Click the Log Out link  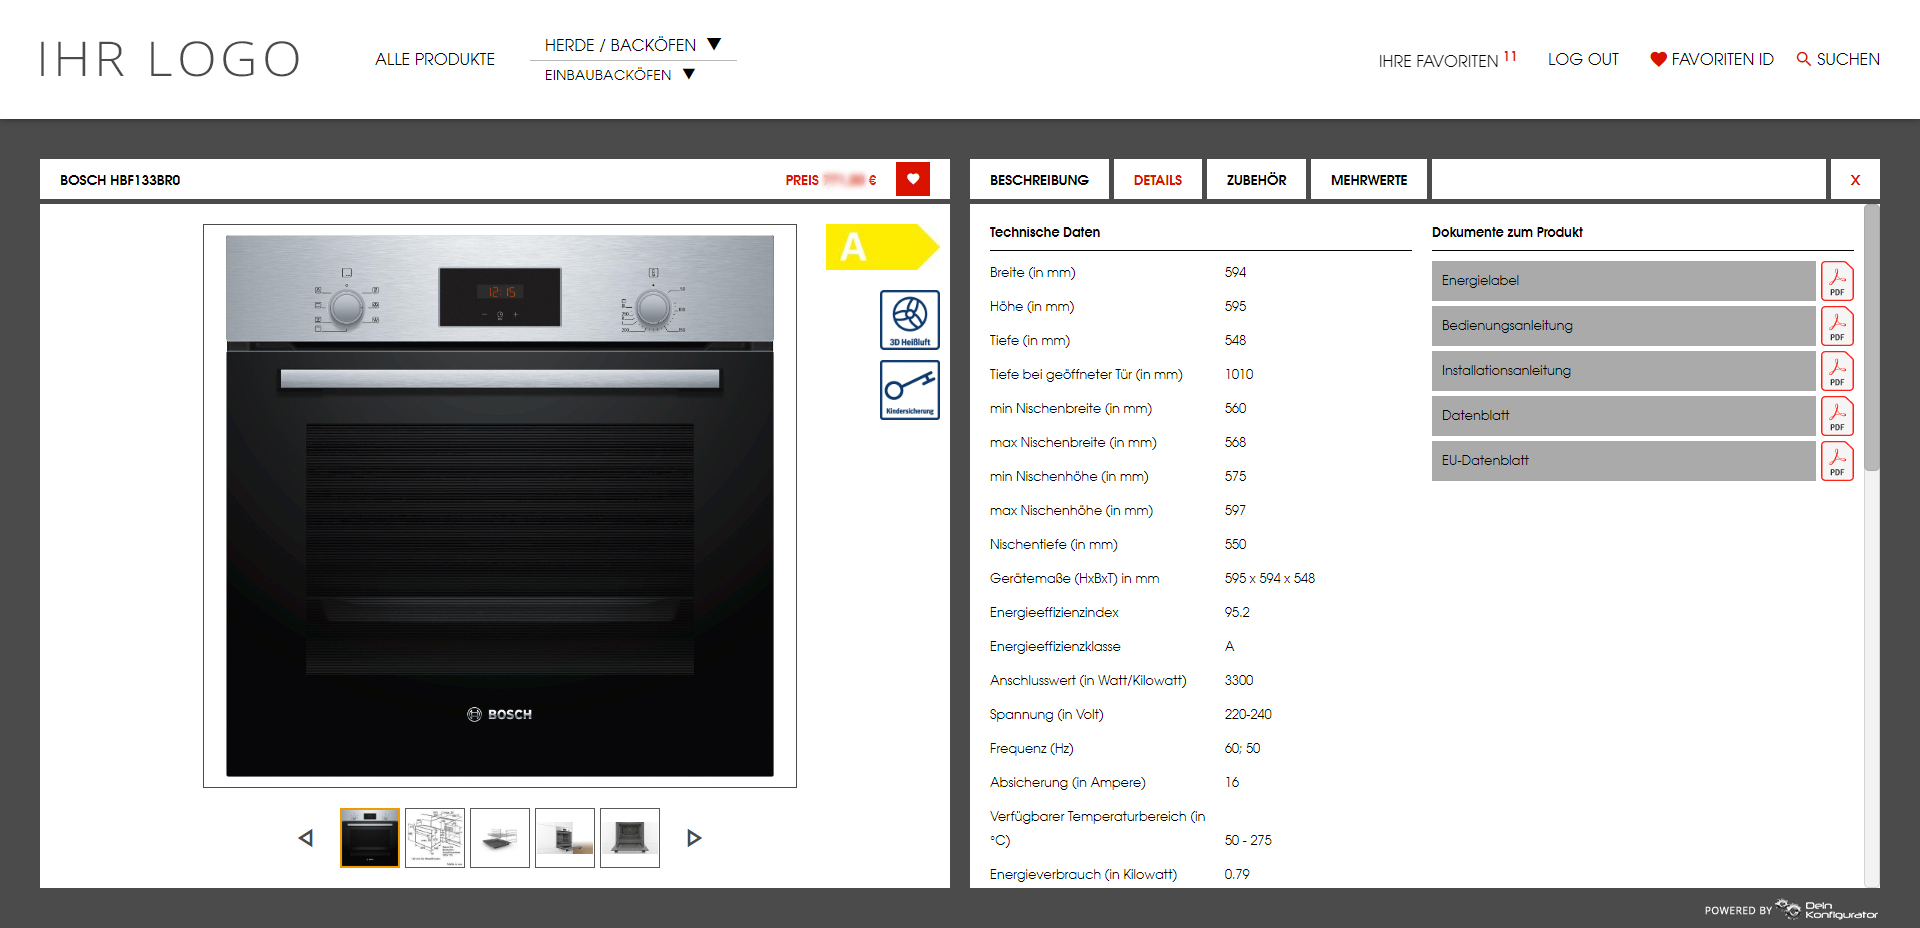click(1582, 60)
